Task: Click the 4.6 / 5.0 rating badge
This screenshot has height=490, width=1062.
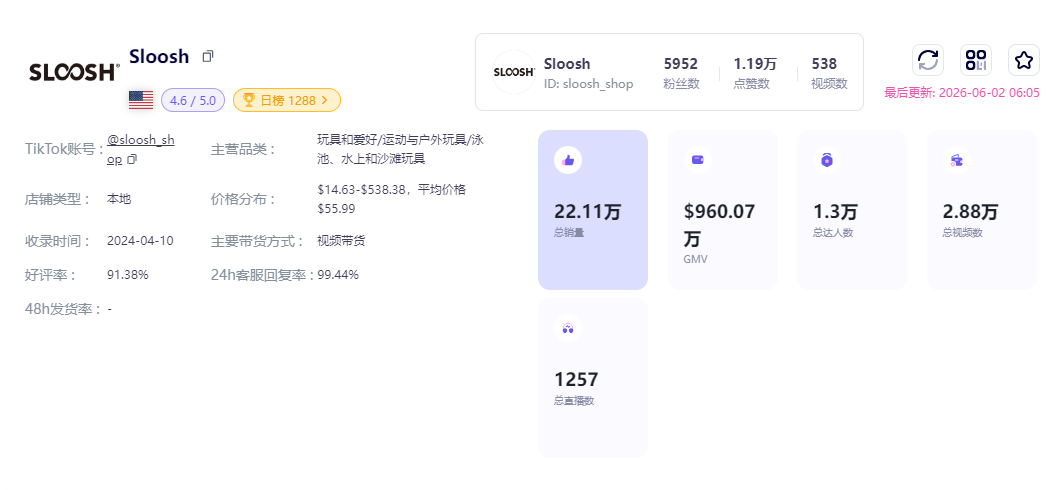Action: click(193, 100)
